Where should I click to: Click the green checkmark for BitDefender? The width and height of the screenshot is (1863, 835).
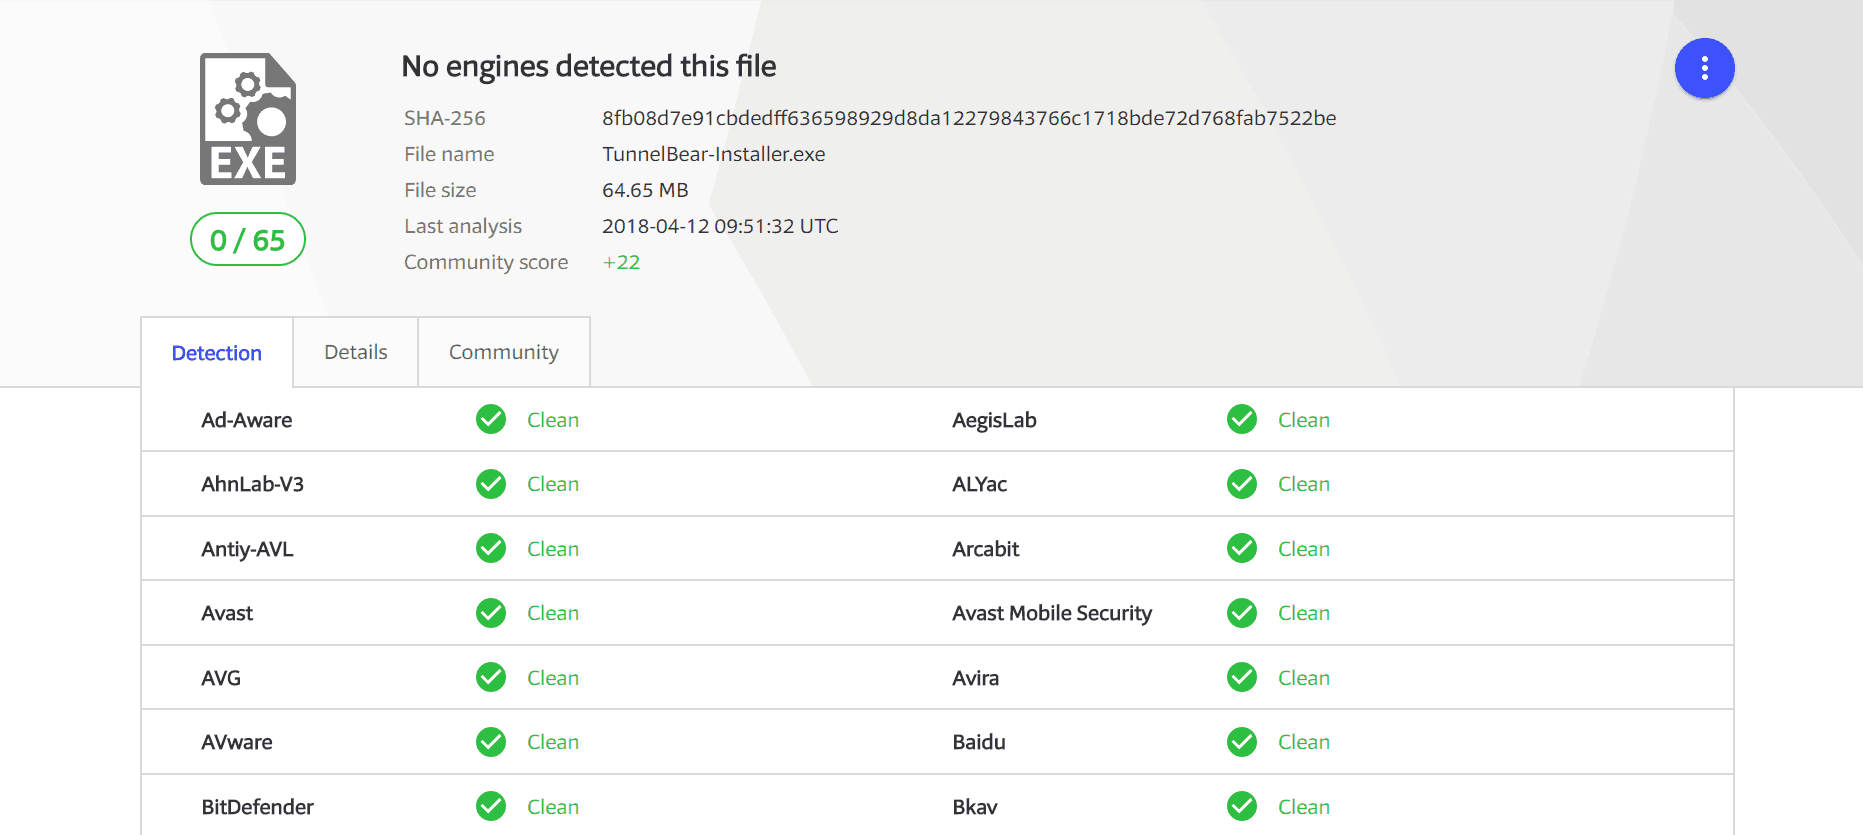(x=491, y=806)
